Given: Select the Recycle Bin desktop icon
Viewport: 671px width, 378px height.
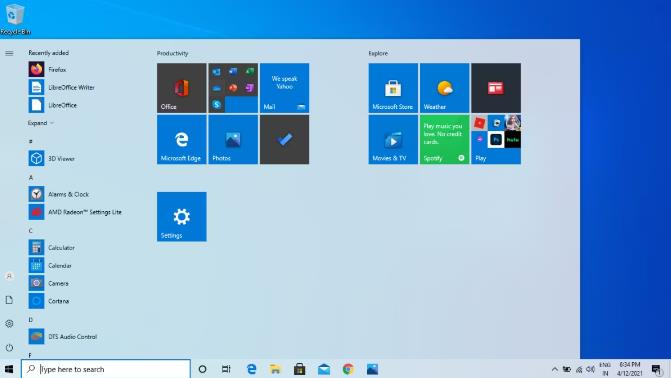Looking at the screenshot, I should [x=15, y=19].
